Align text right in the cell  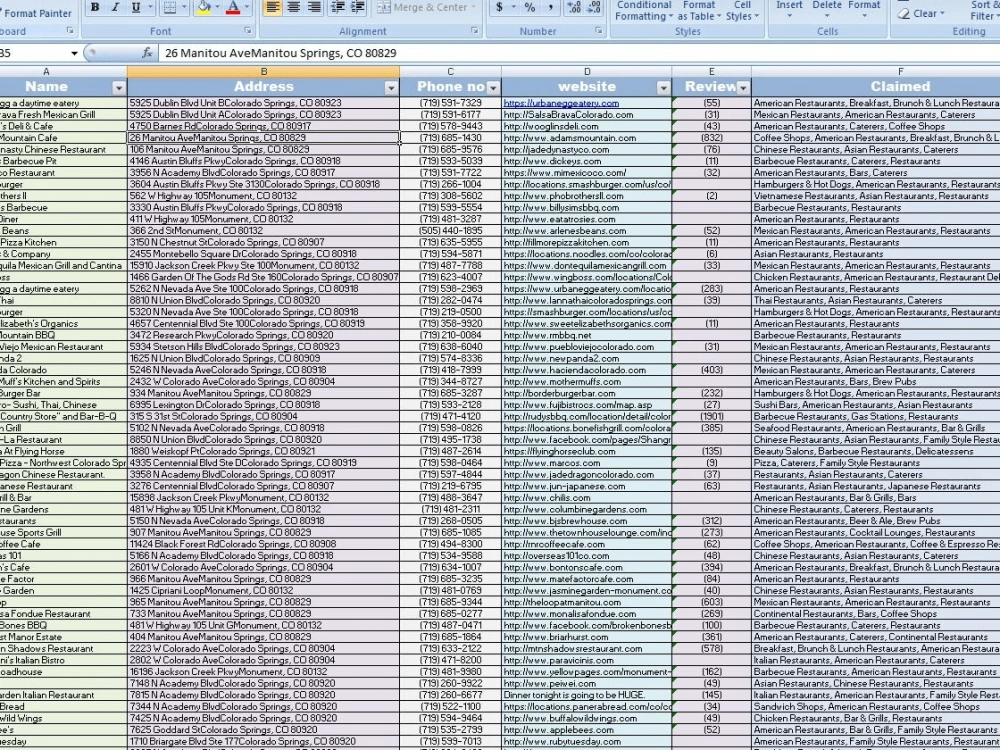(314, 8)
